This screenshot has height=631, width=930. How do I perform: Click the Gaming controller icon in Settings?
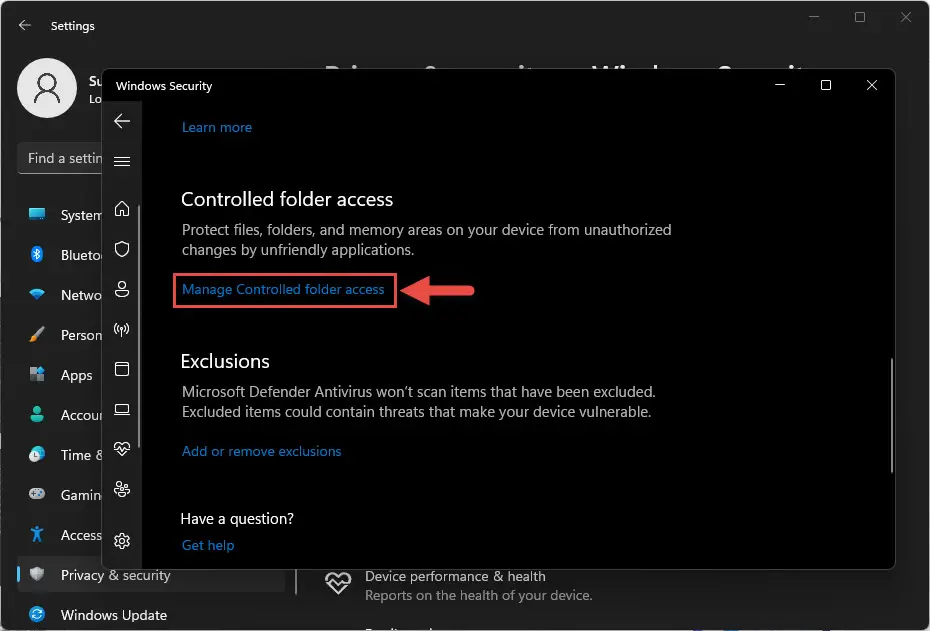coord(37,494)
